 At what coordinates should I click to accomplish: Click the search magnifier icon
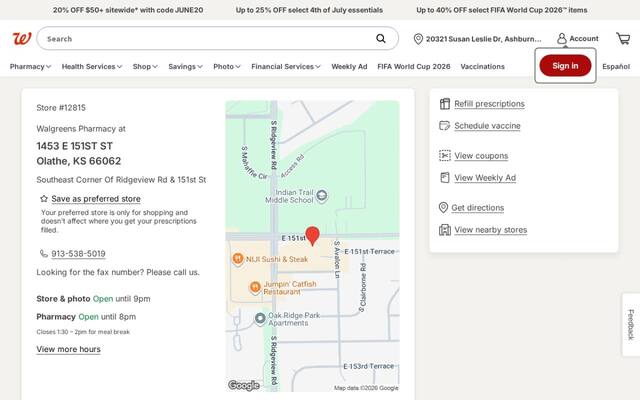[x=380, y=38]
